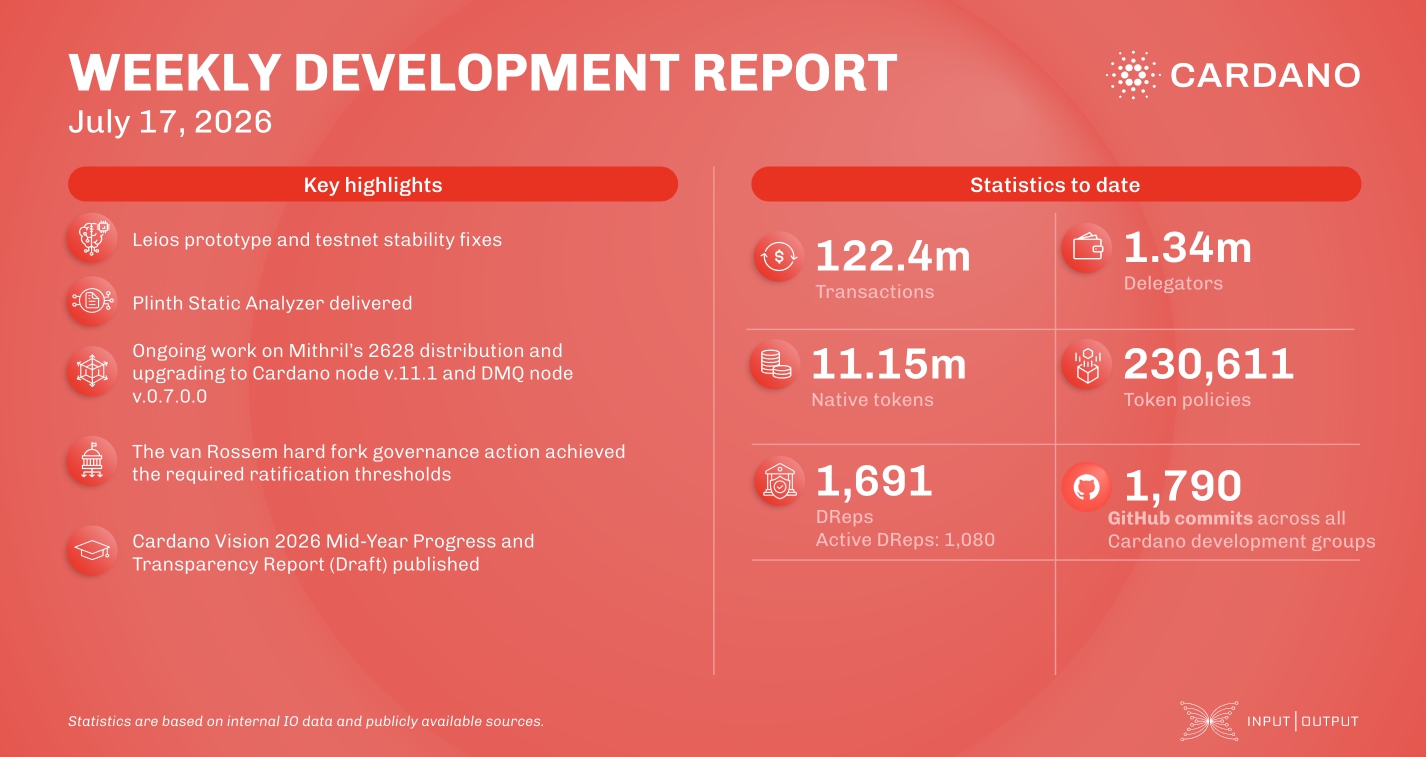Click the WEEKLY DEVELOPMENT REPORT title

[483, 72]
